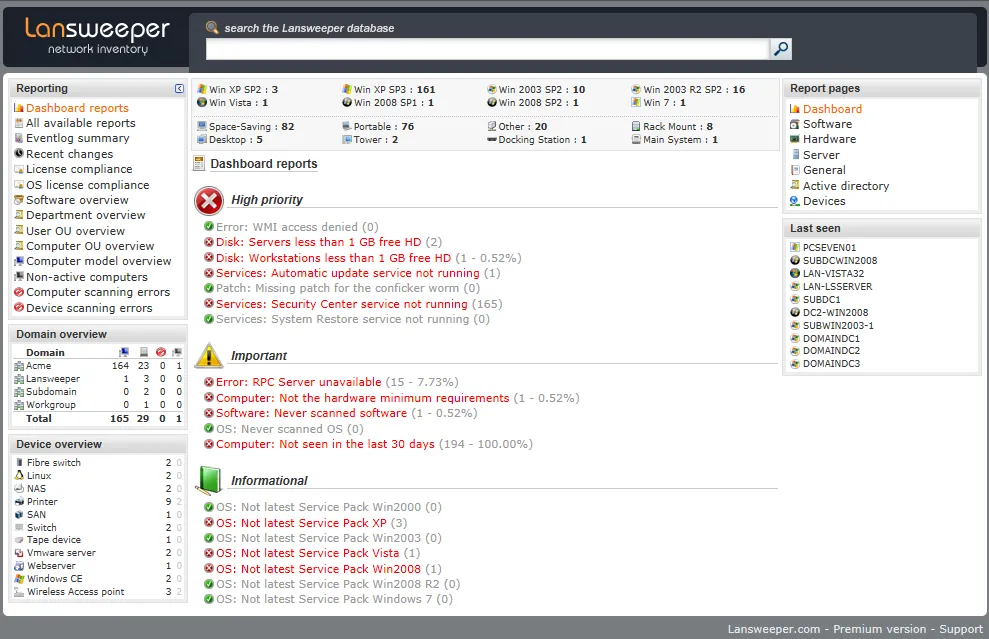This screenshot has height=639, width=989.
Task: Click the PCSEVEN01 last seen icon
Action: tap(795, 247)
